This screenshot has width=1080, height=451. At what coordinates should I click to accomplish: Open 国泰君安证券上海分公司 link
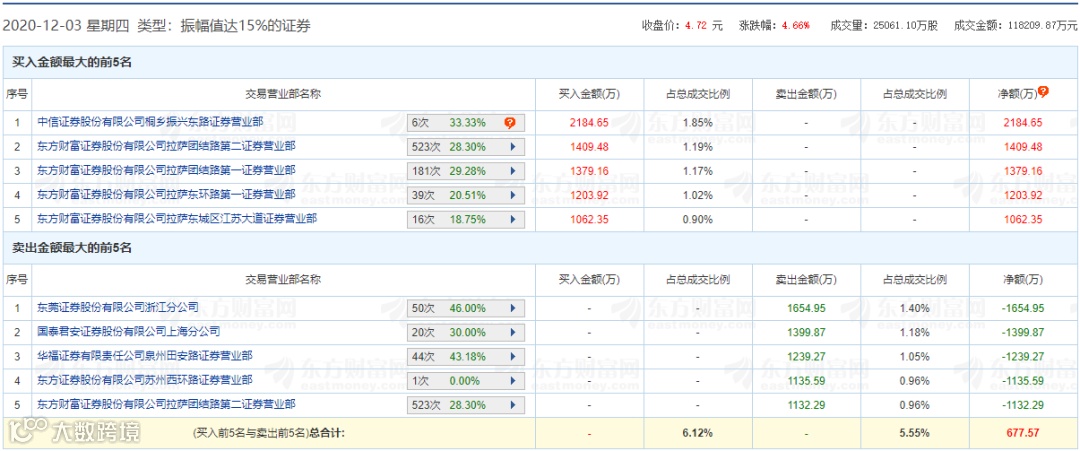tap(129, 331)
